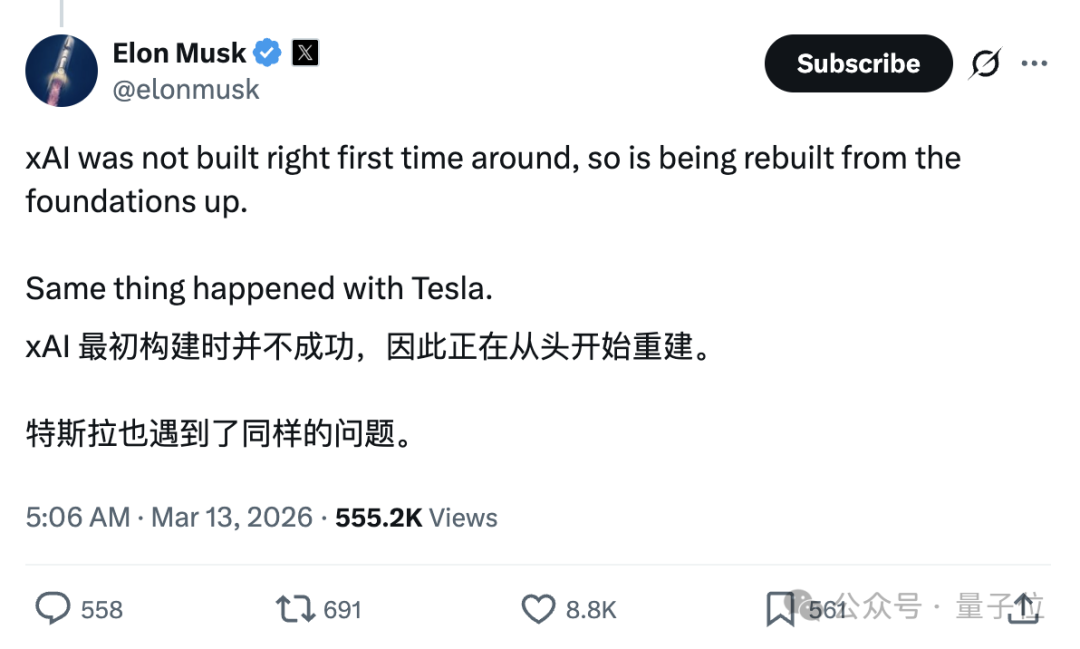Viewport: 1080px width, 649px height.
Task: Click the 558 reply count
Action: (100, 609)
